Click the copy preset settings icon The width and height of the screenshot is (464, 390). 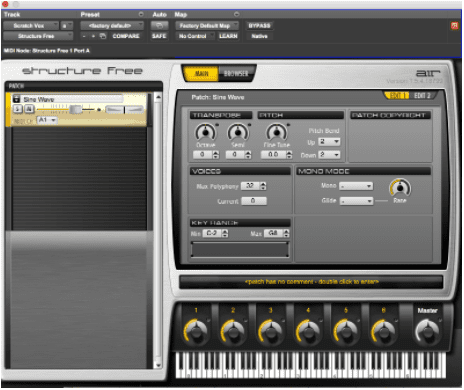pyautogui.click(x=103, y=36)
